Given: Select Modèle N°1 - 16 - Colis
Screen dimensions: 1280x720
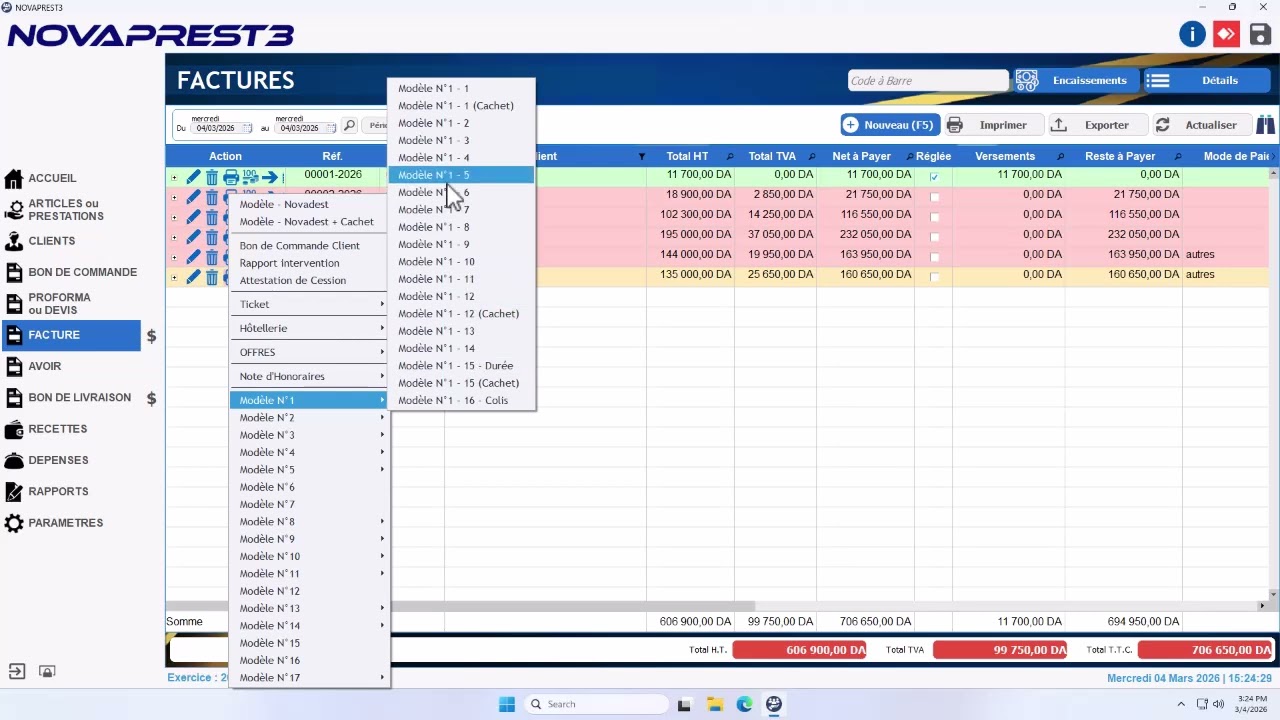Looking at the screenshot, I should (462, 400).
